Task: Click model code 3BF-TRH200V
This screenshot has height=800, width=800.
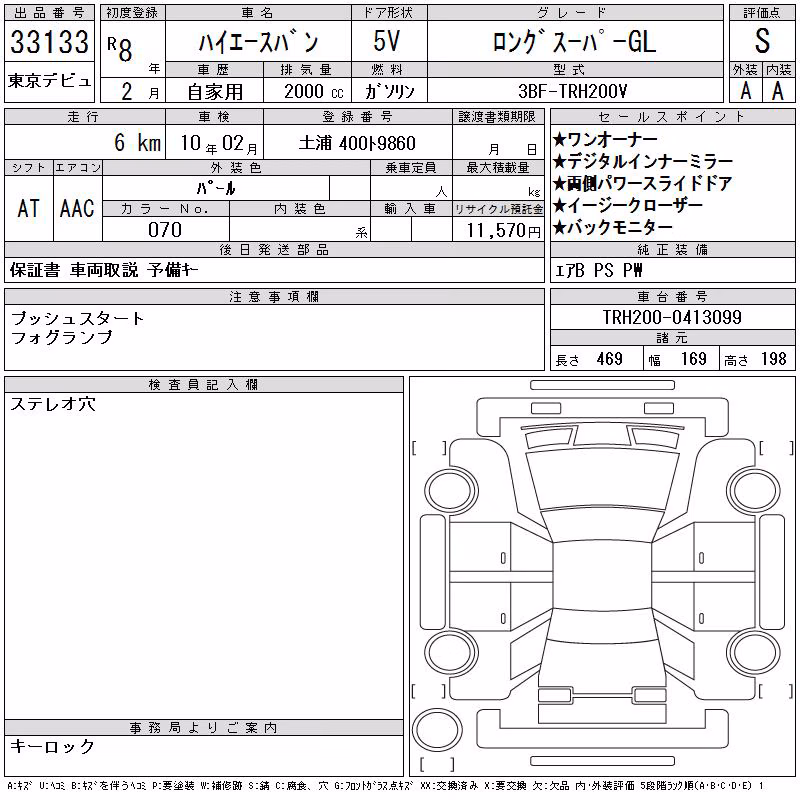Action: click(x=572, y=91)
